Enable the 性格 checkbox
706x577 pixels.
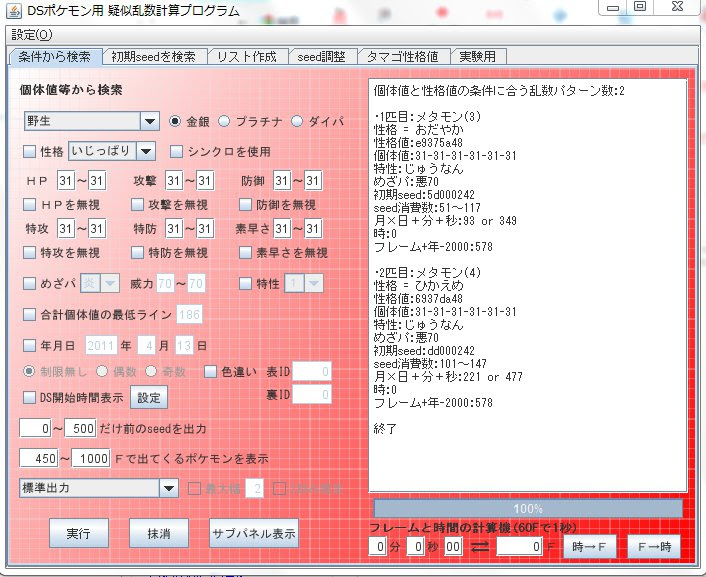[x=29, y=151]
